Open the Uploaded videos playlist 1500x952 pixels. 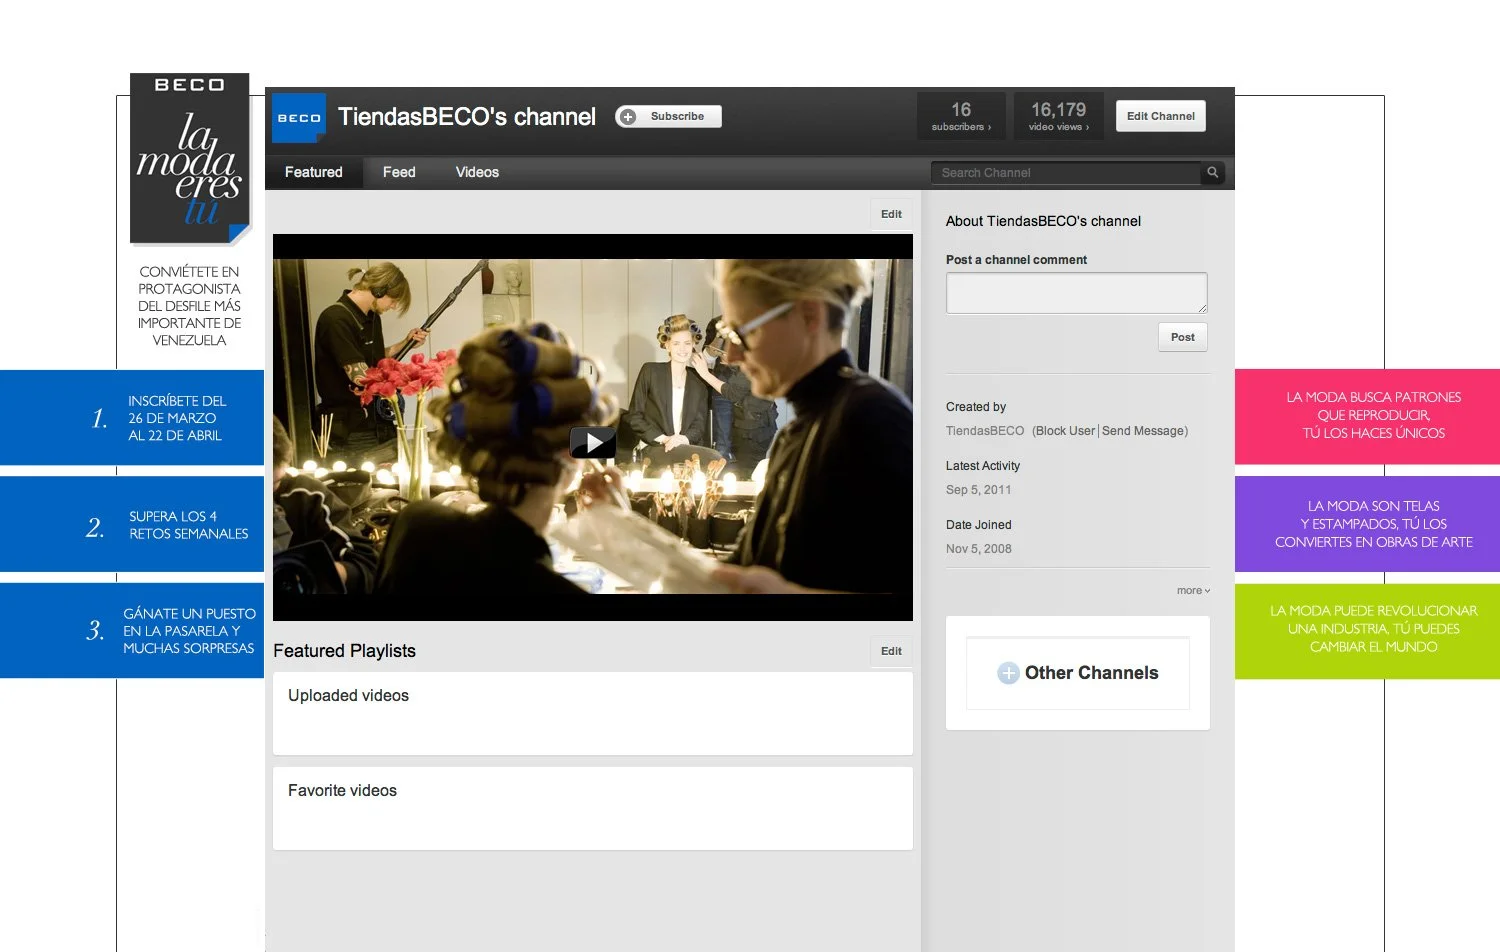click(592, 713)
